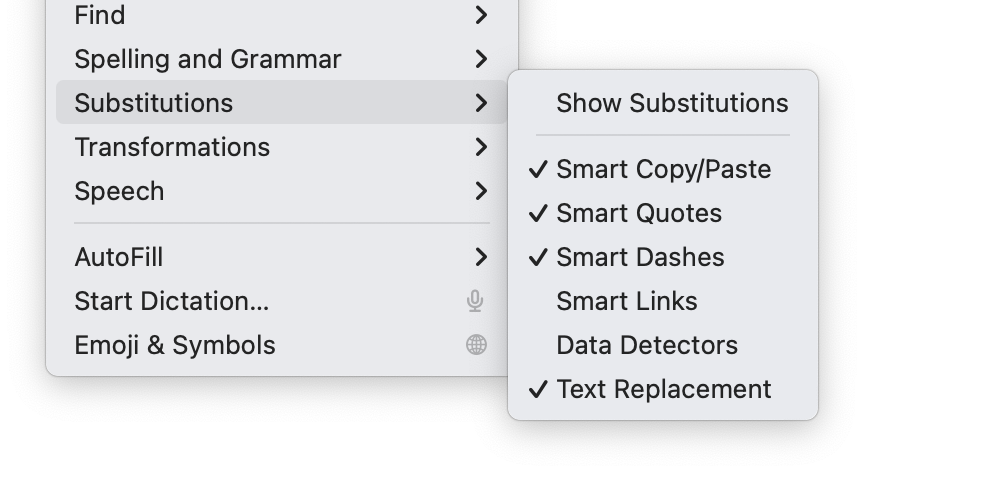Click the microphone icon beside Start Dictation
The height and width of the screenshot is (494, 994).
[476, 301]
